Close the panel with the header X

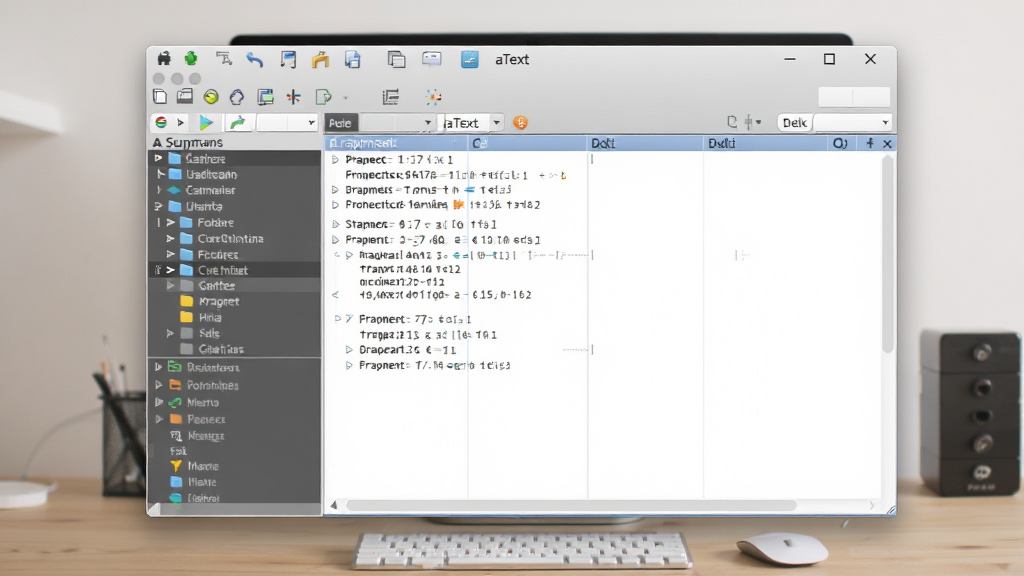[x=887, y=144]
